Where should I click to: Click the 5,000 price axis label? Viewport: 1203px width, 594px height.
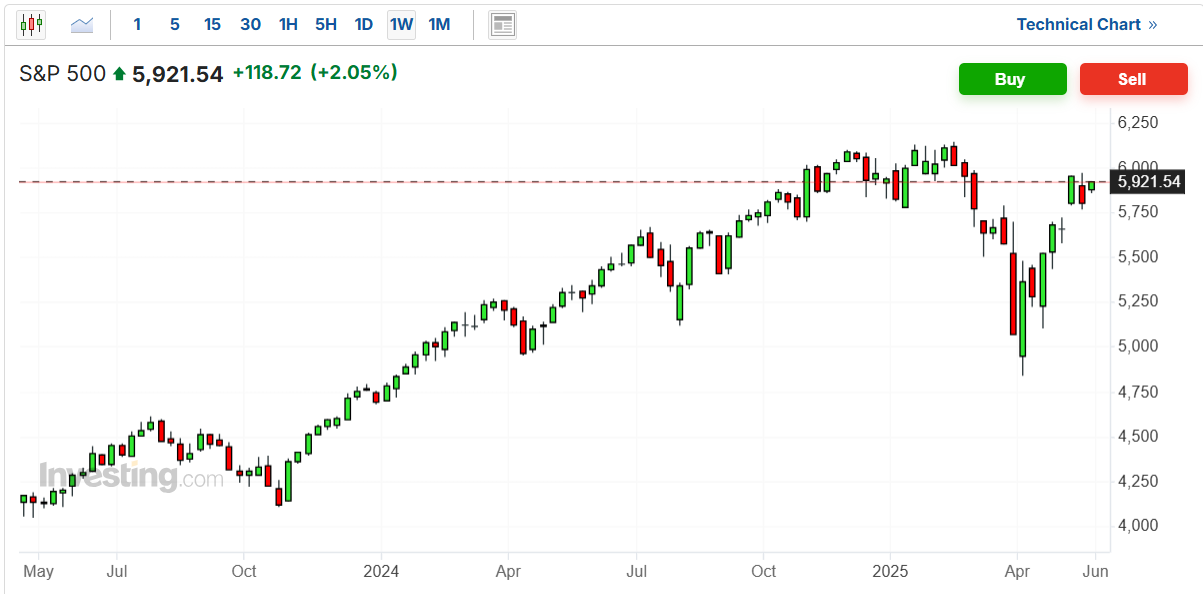click(x=1137, y=346)
